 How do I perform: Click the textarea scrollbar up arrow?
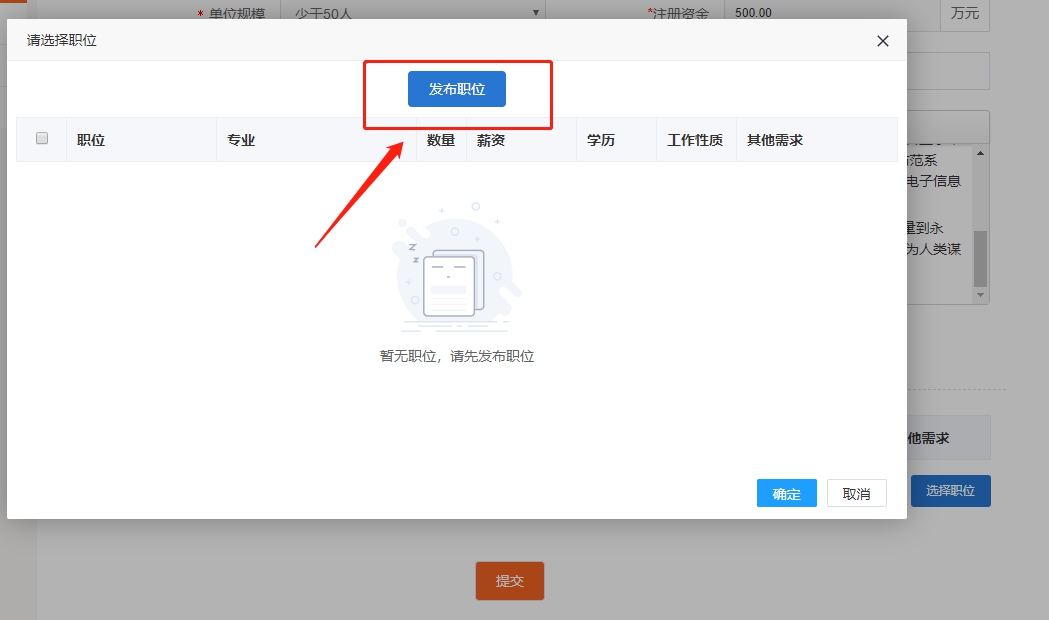[980, 153]
